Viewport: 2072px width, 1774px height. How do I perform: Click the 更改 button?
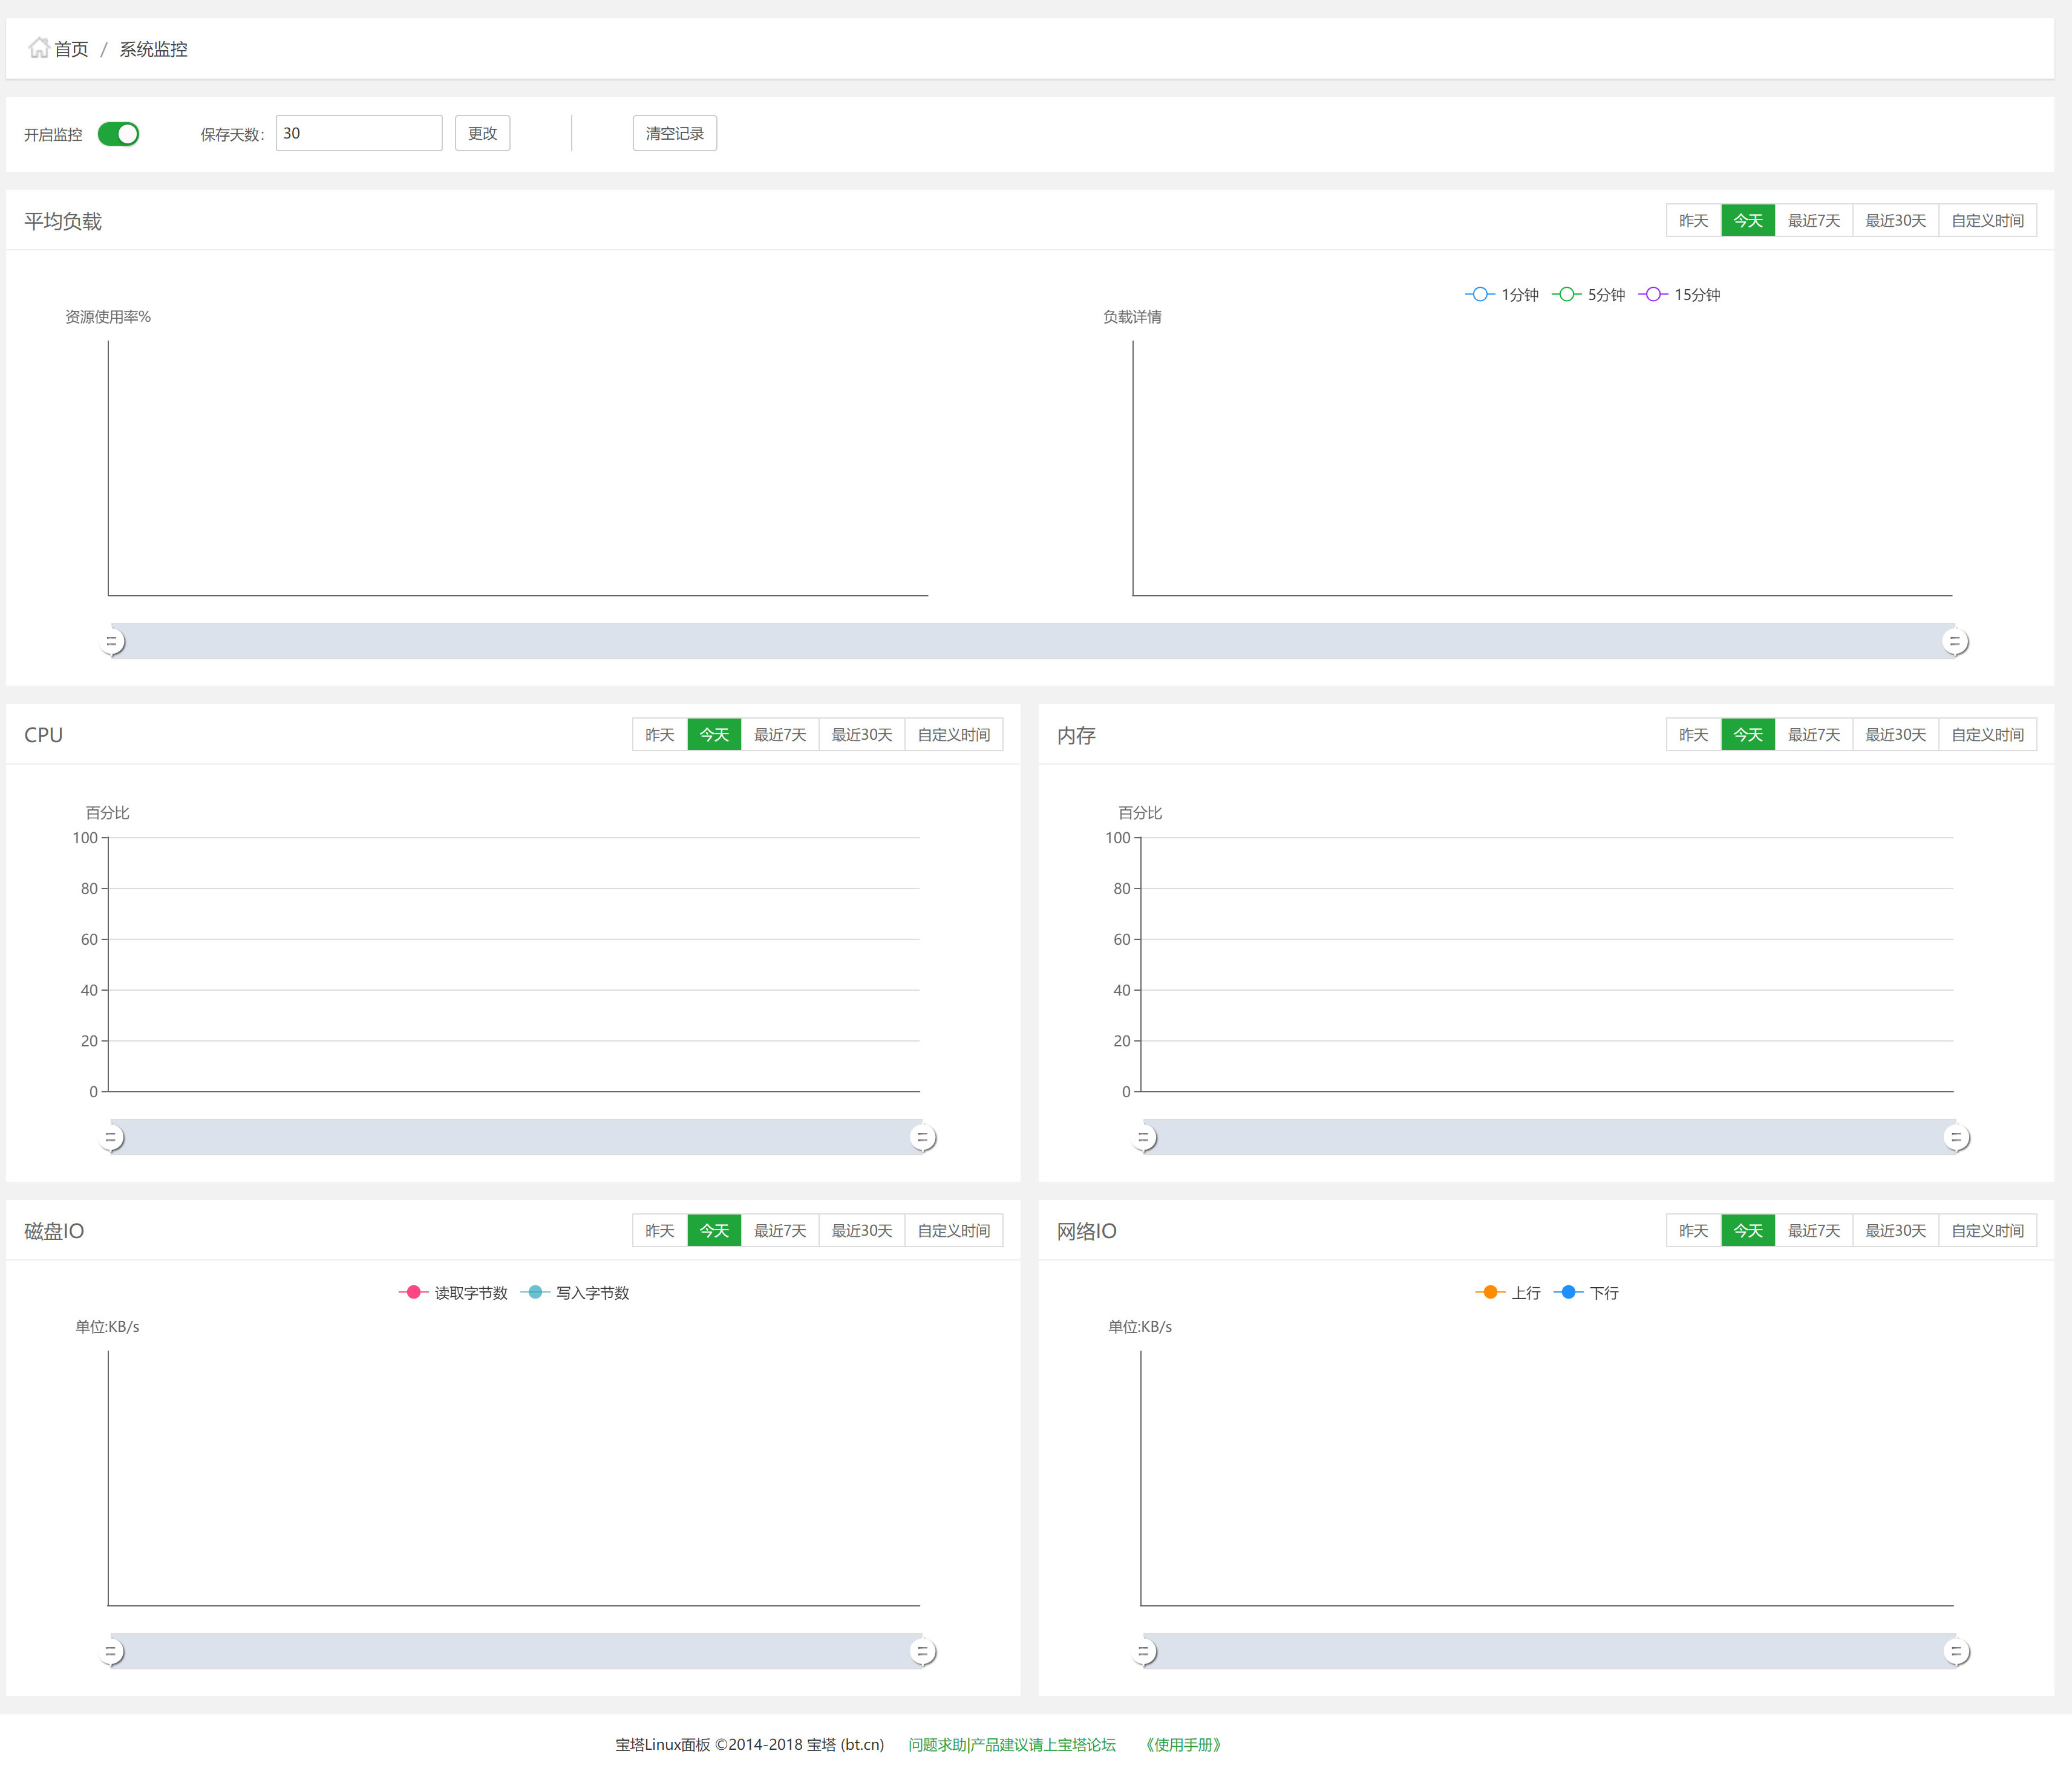click(482, 133)
